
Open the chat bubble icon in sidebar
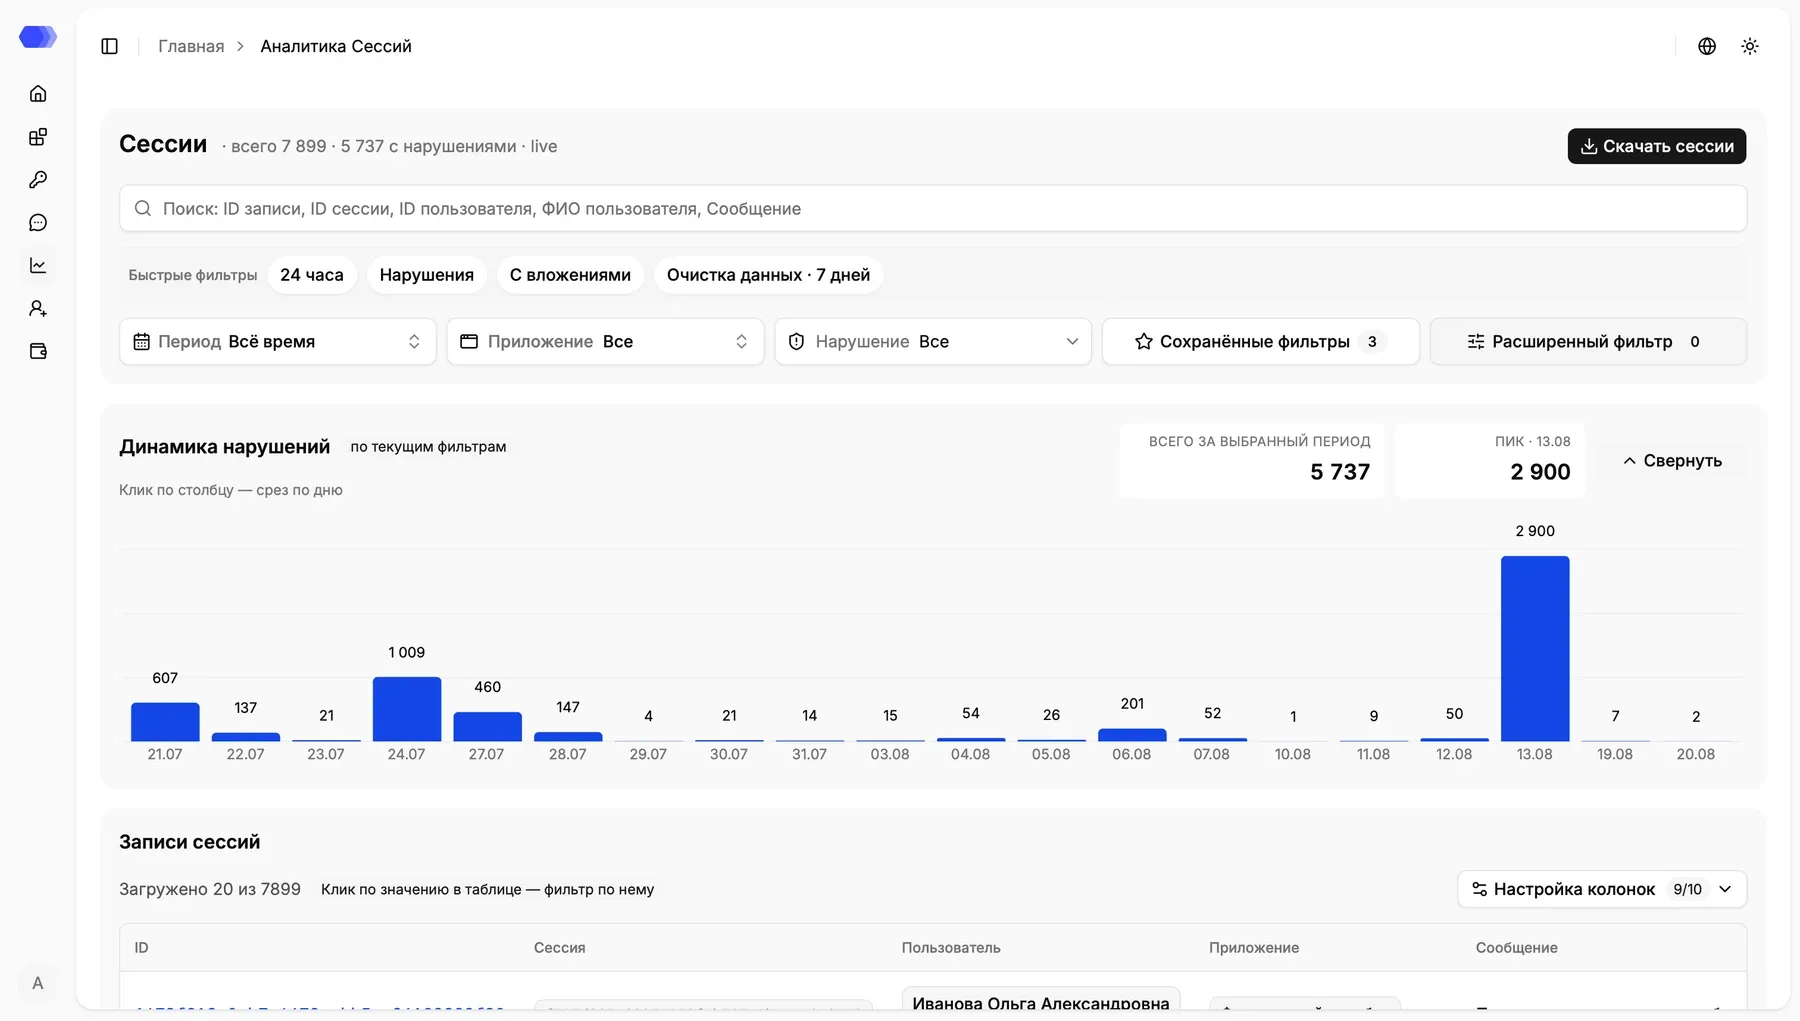click(x=38, y=223)
